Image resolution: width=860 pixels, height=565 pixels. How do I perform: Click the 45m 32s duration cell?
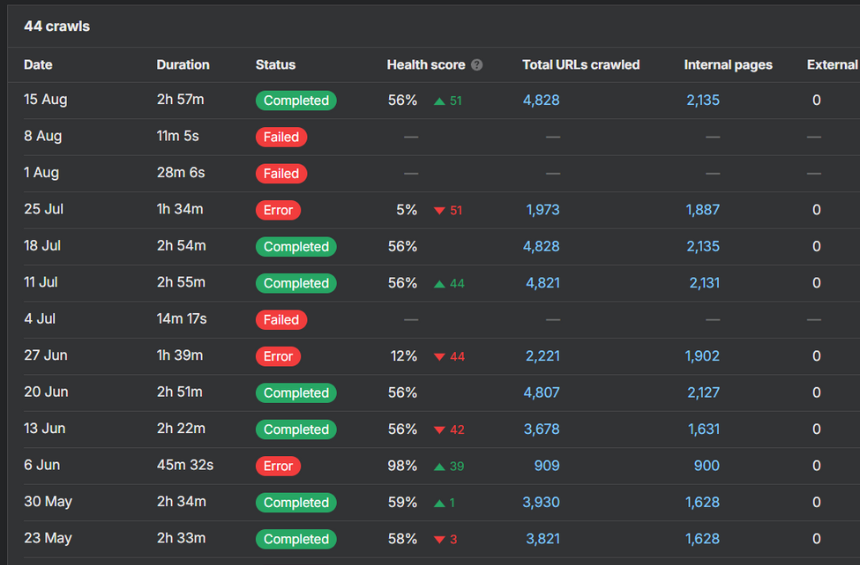(185, 465)
